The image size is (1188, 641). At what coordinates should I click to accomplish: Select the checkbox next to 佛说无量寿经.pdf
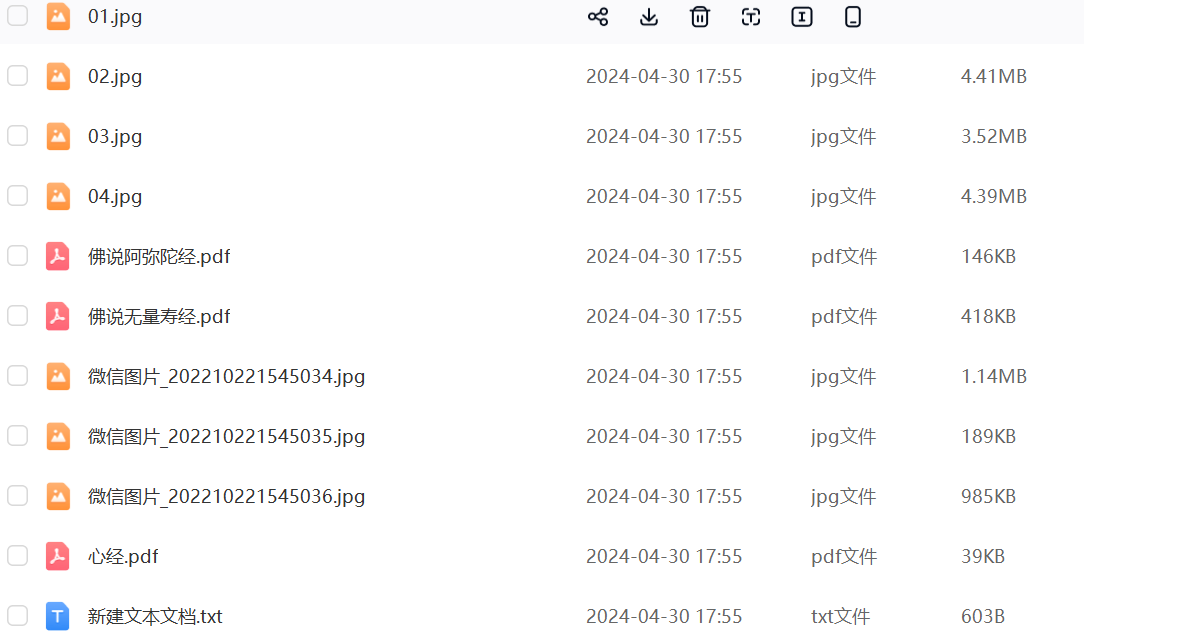pos(18,316)
